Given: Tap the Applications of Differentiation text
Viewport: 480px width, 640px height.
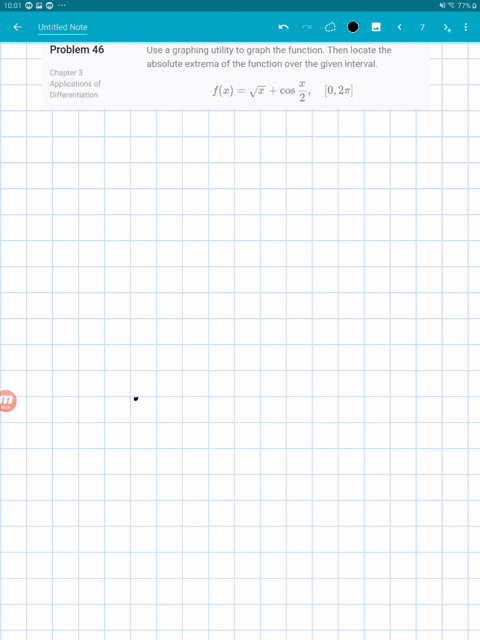Looking at the screenshot, I should (x=75, y=89).
